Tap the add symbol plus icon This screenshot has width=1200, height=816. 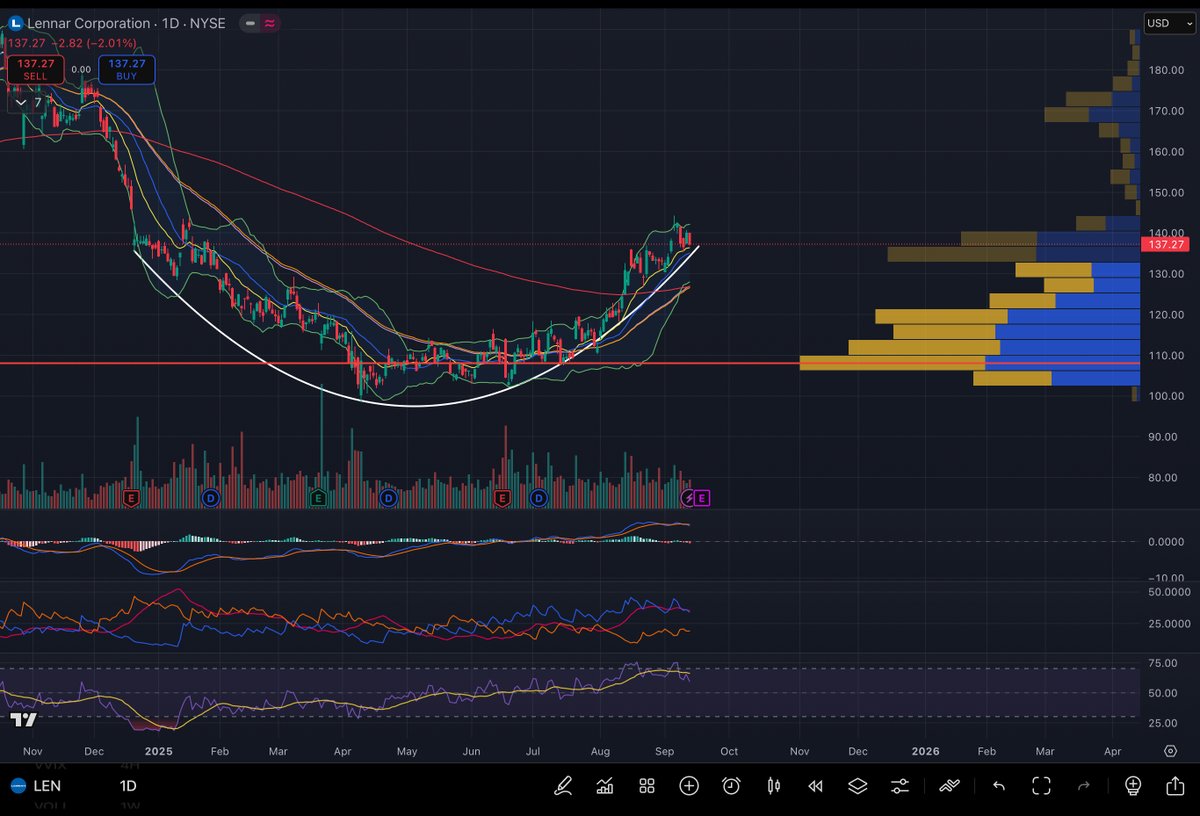pyautogui.click(x=689, y=786)
